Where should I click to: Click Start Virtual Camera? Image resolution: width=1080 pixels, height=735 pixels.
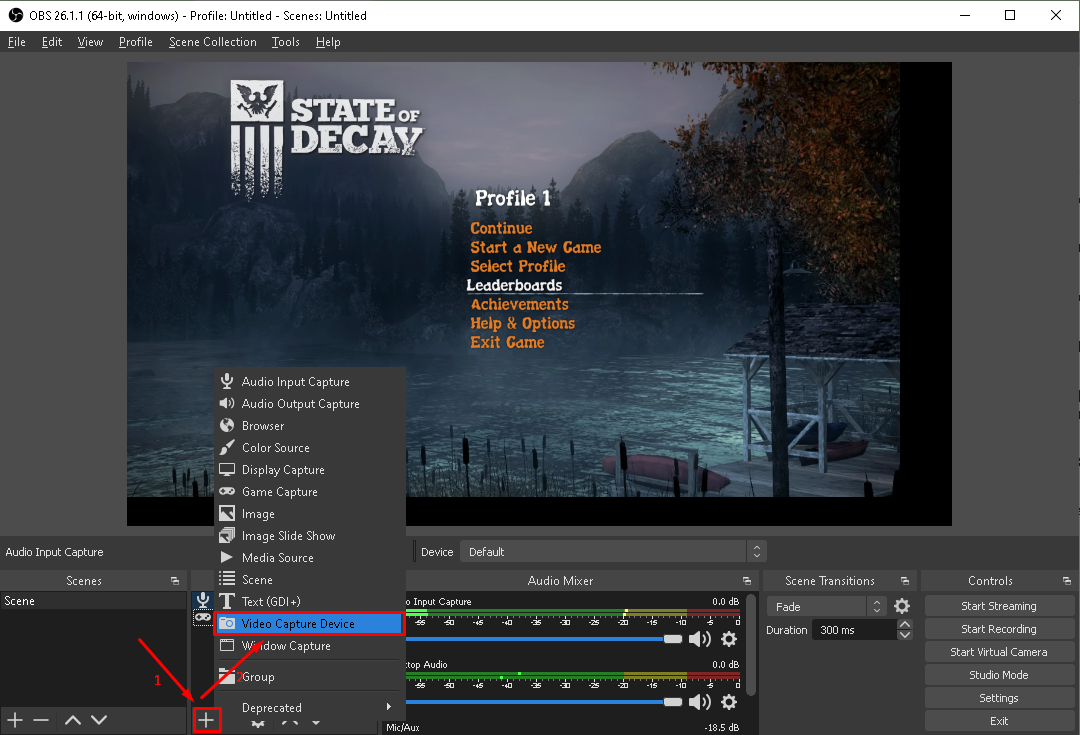coord(999,652)
